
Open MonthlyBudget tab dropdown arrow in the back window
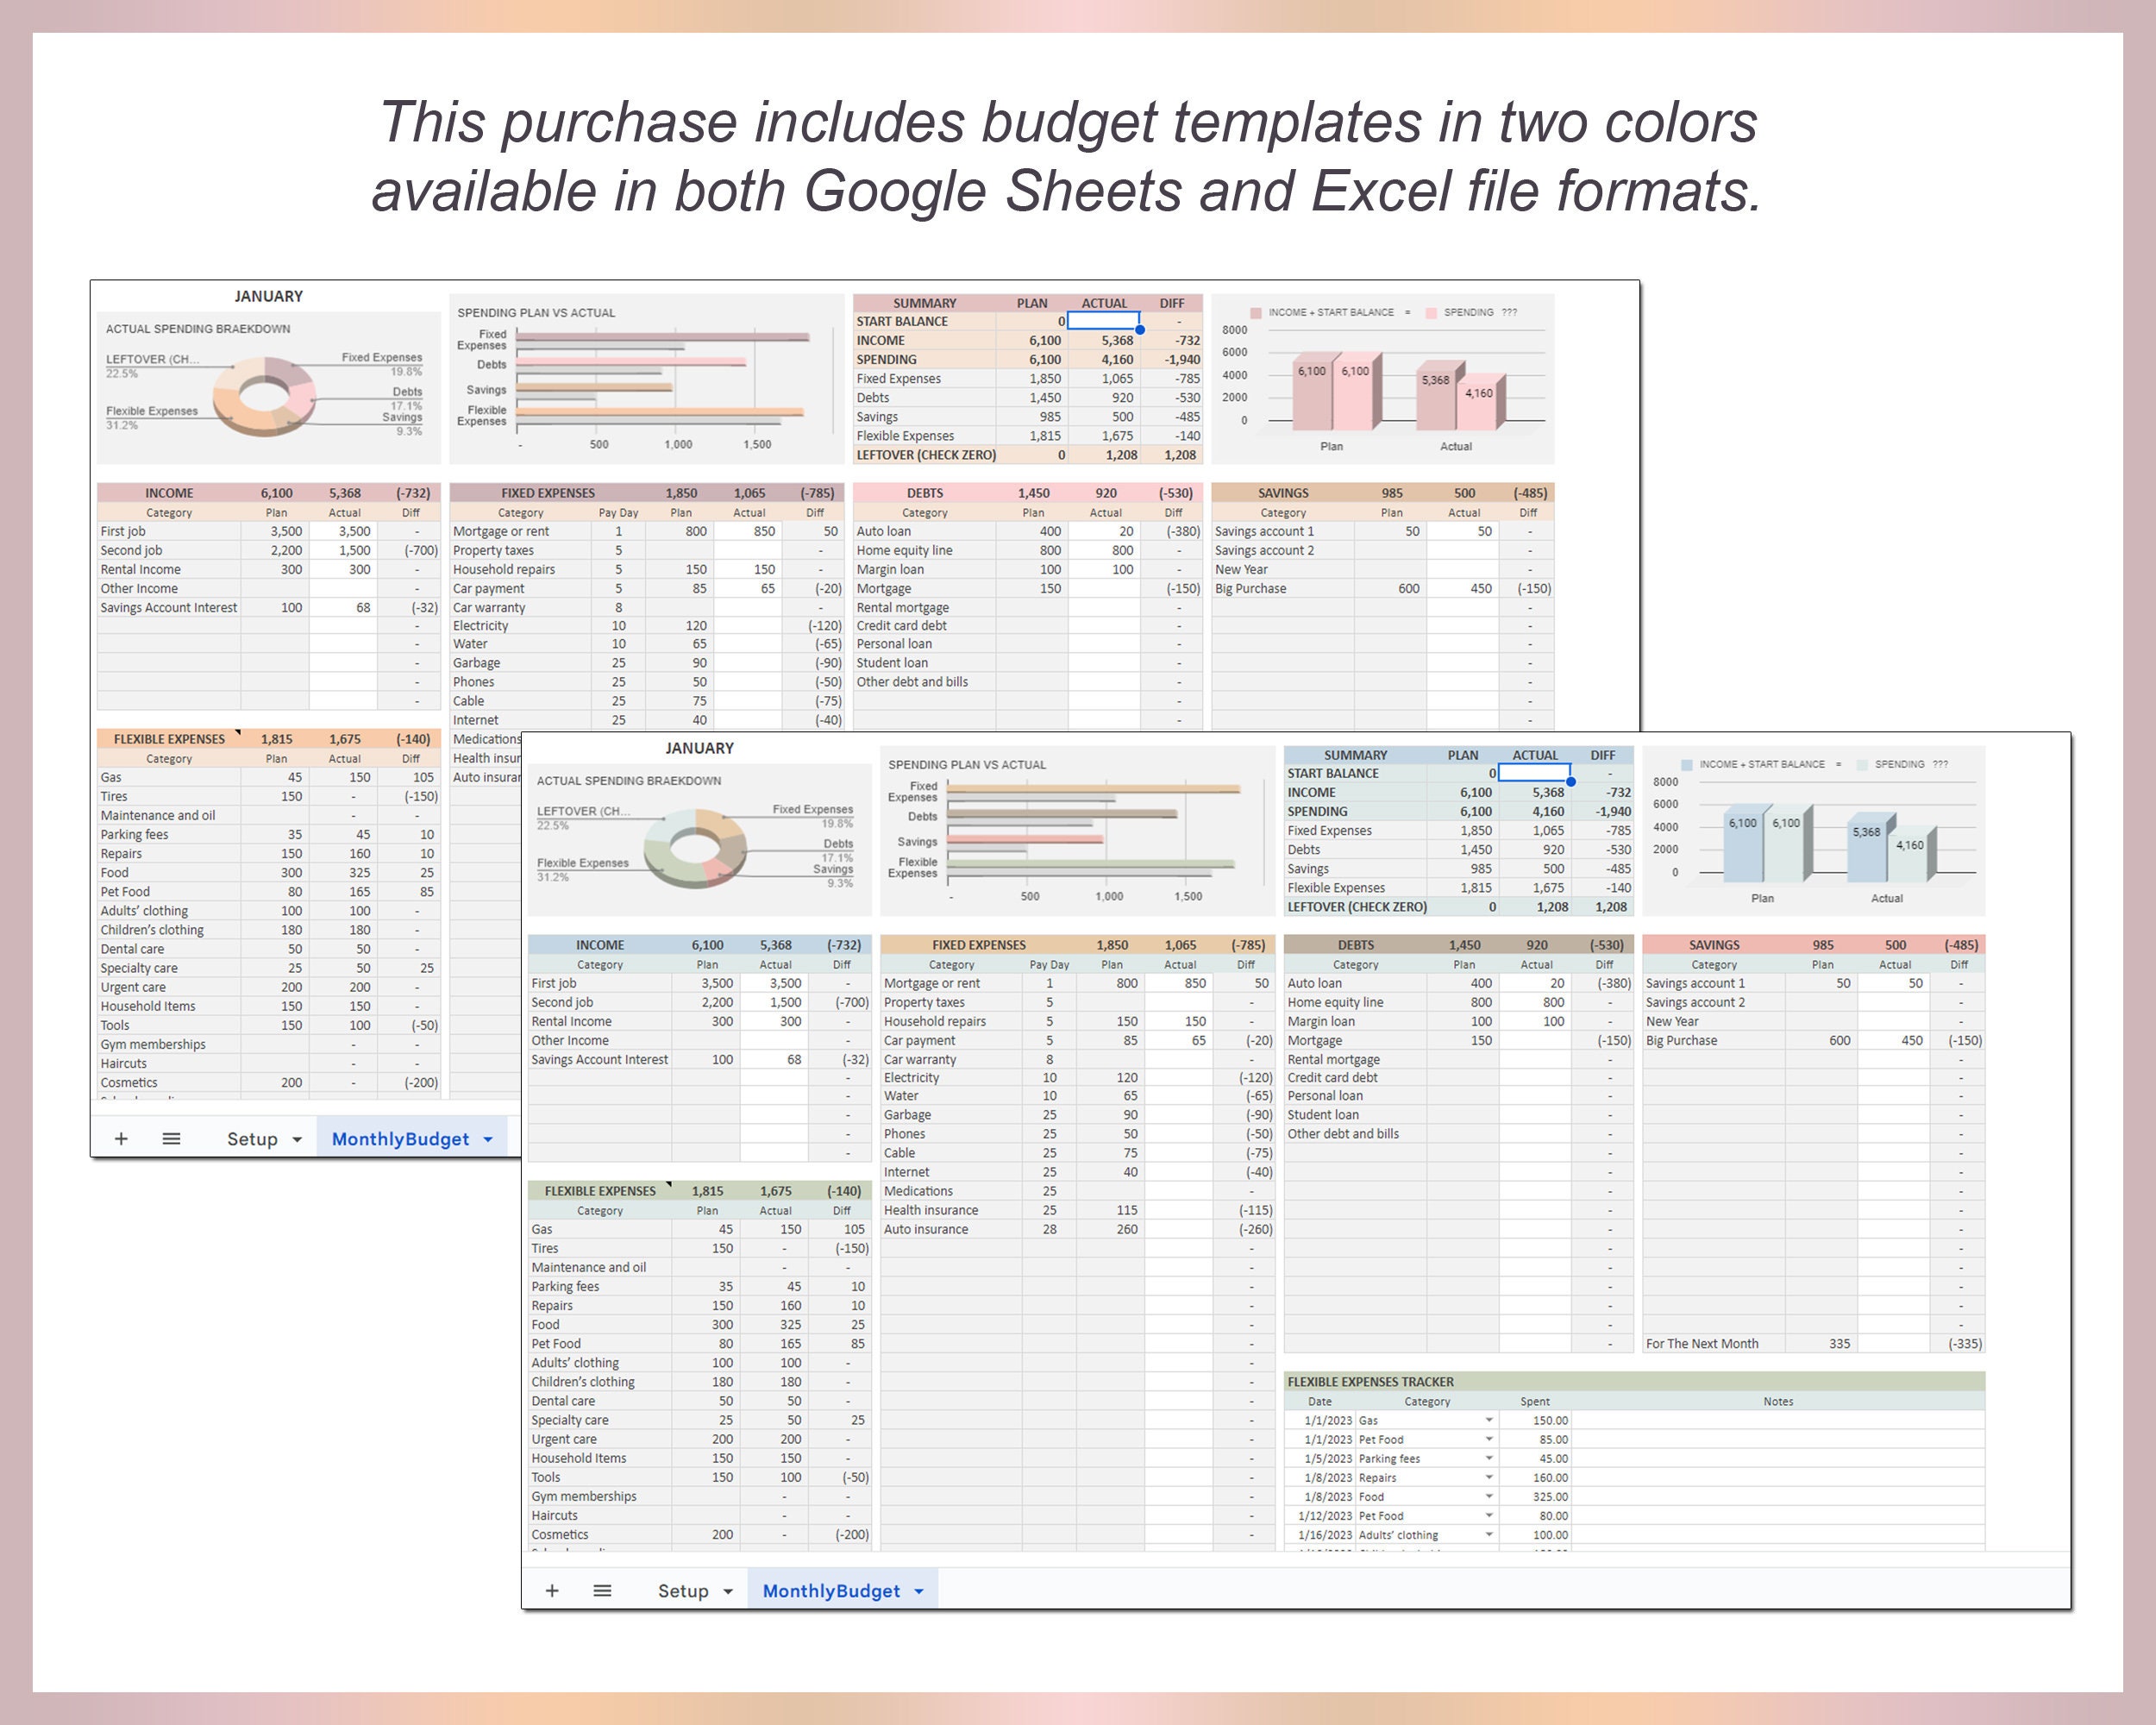click(x=488, y=1140)
